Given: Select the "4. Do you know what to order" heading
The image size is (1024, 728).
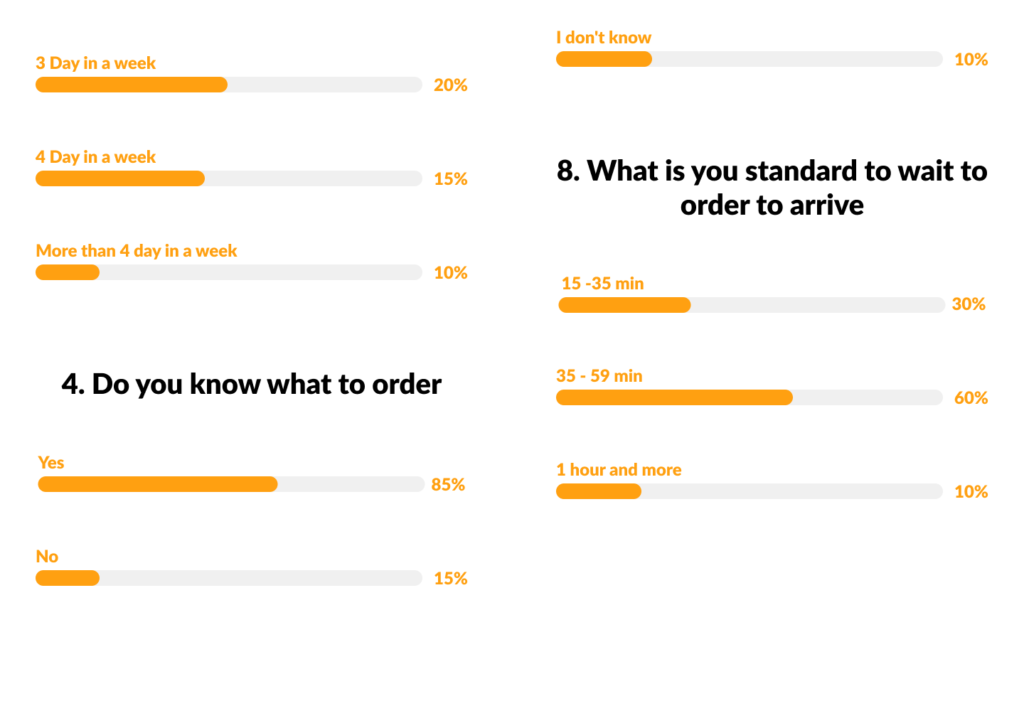Looking at the screenshot, I should tap(251, 385).
